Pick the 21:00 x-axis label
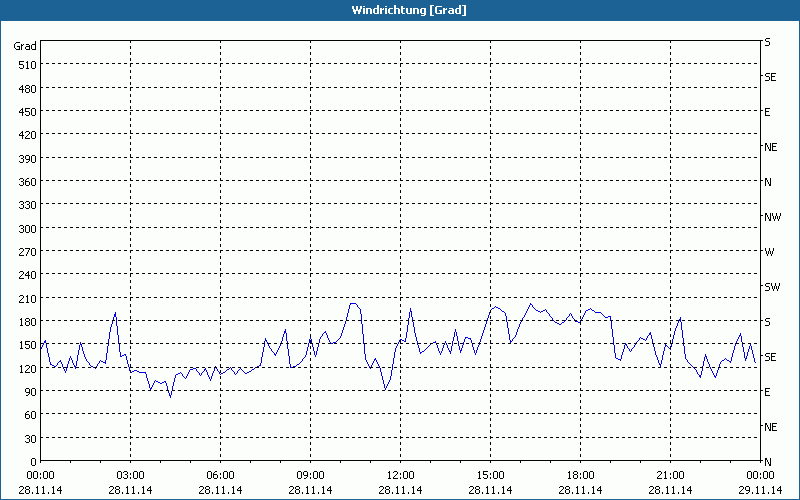 click(x=670, y=475)
